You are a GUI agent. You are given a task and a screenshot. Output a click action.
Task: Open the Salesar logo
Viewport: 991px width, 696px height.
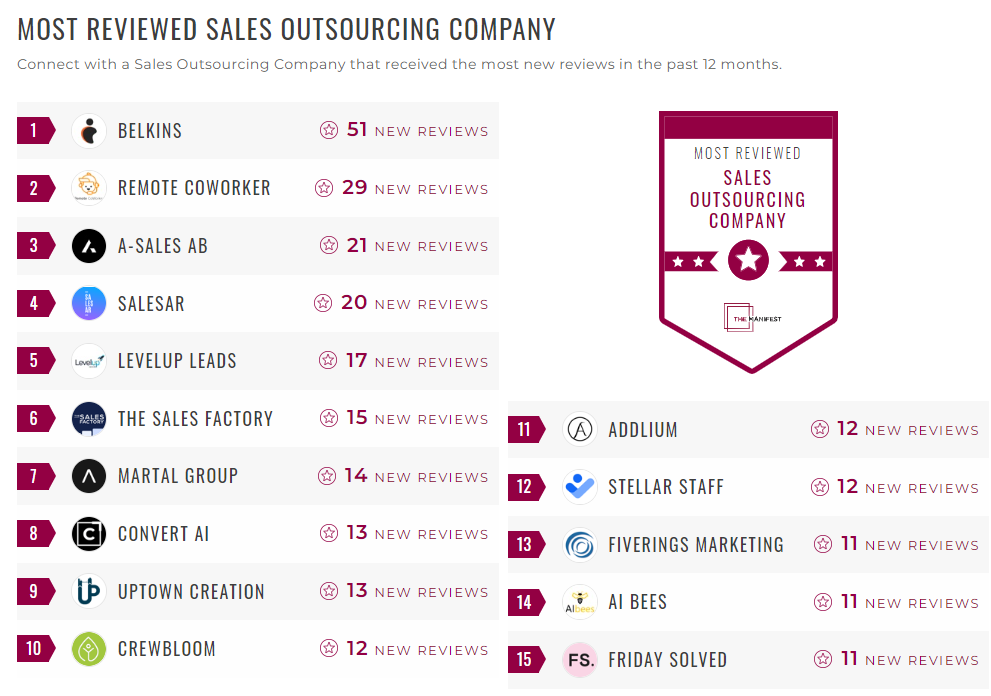89,303
